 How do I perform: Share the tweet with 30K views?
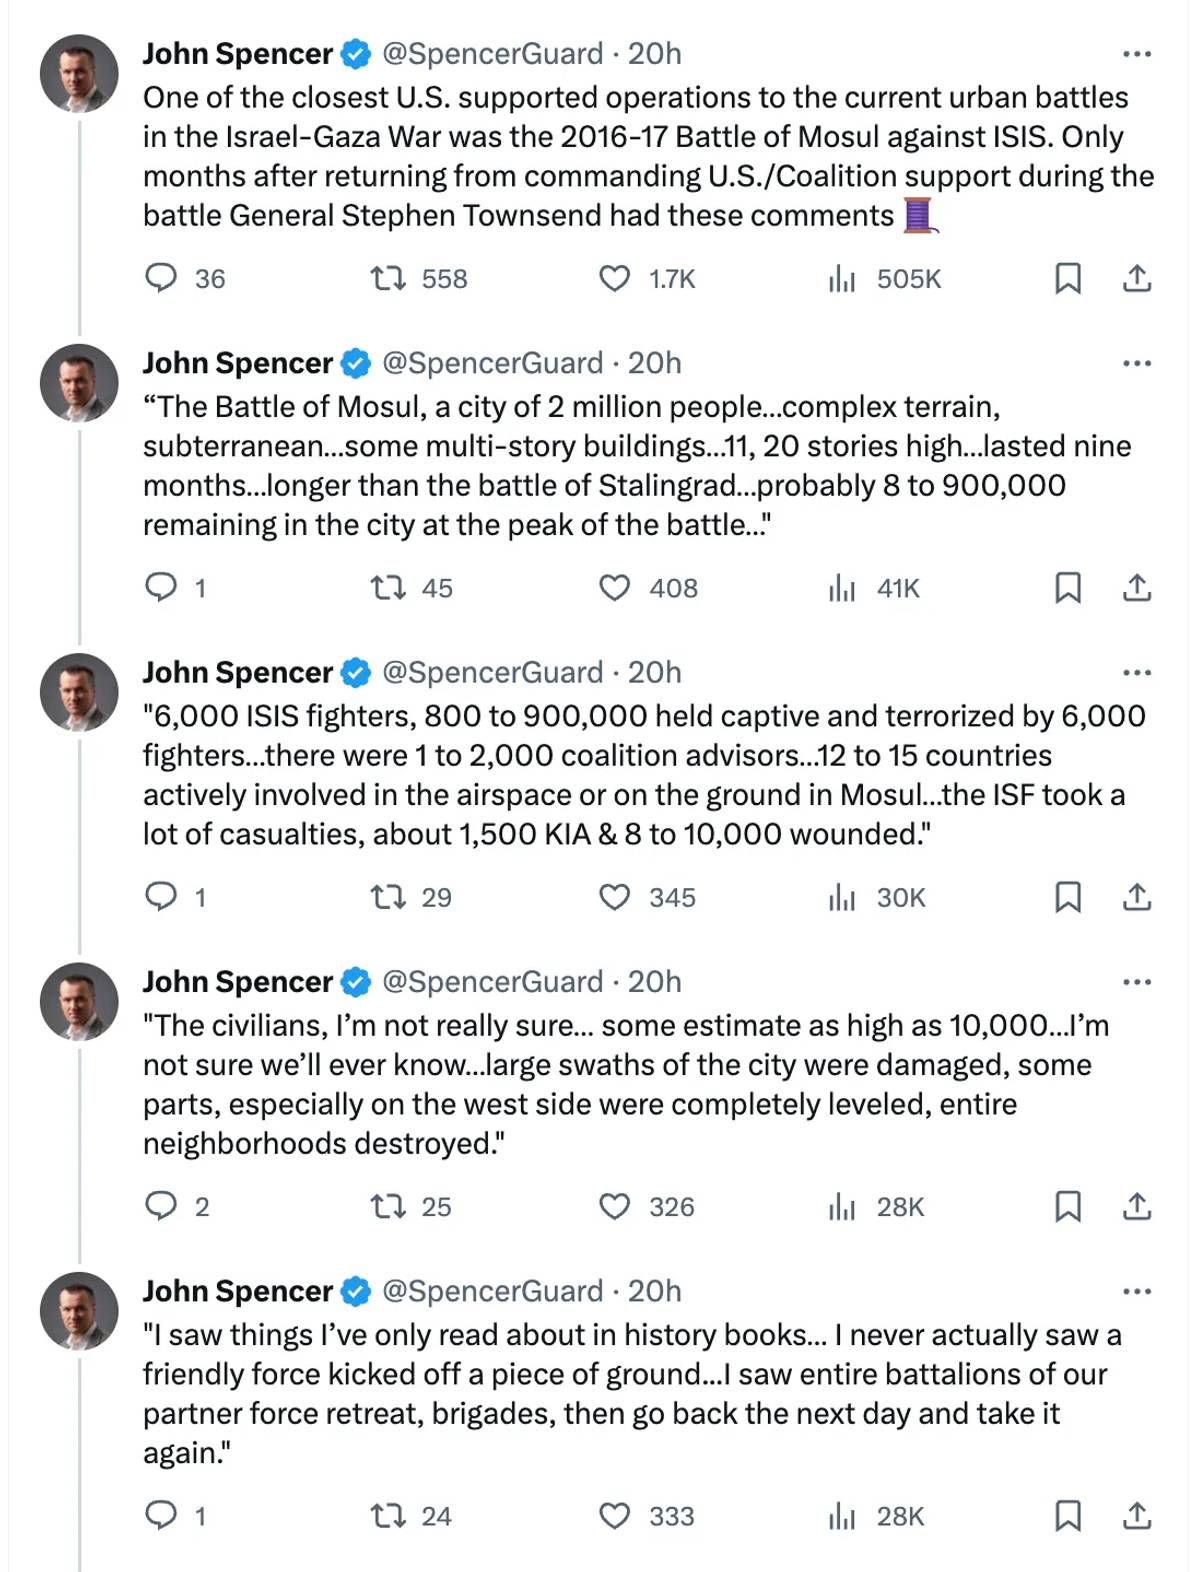coord(1136,897)
